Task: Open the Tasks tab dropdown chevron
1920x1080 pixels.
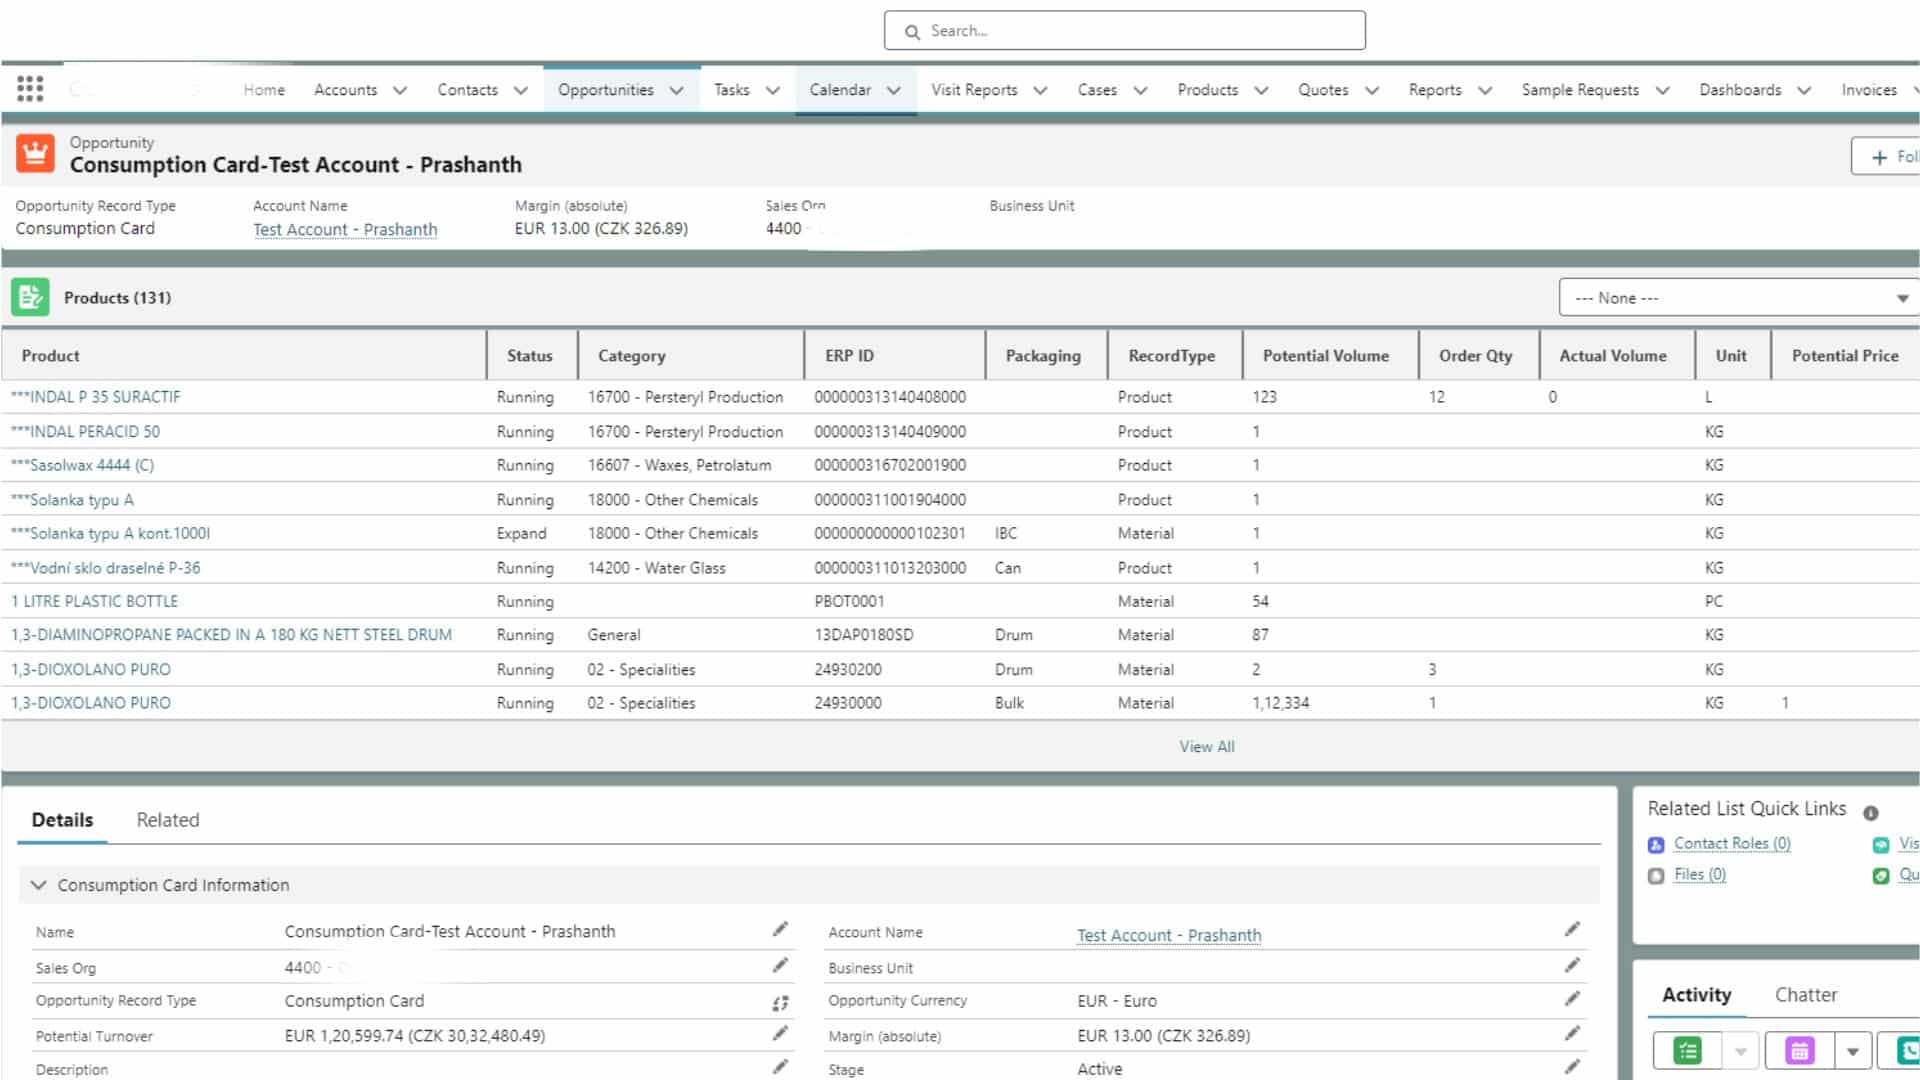Action: click(773, 90)
